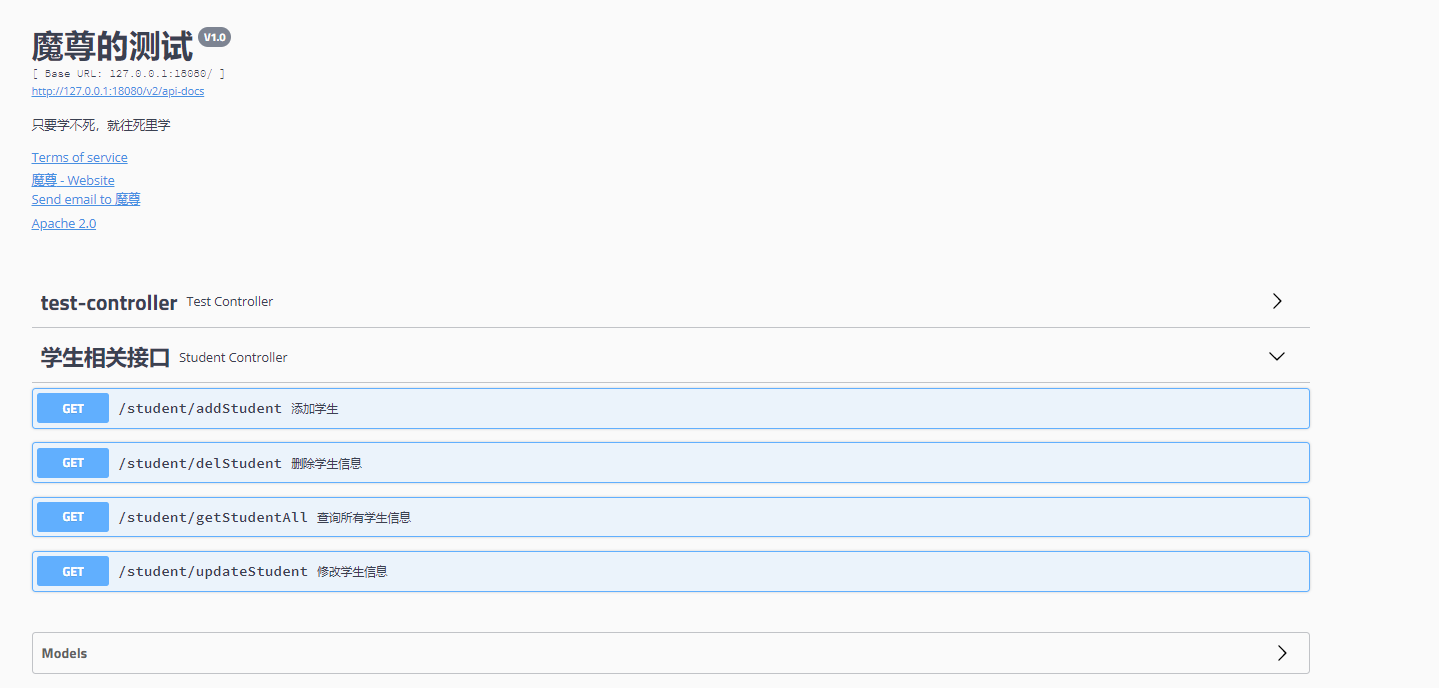Expand /student/updateStudent operation row
Image resolution: width=1439 pixels, height=688 pixels.
[213, 571]
